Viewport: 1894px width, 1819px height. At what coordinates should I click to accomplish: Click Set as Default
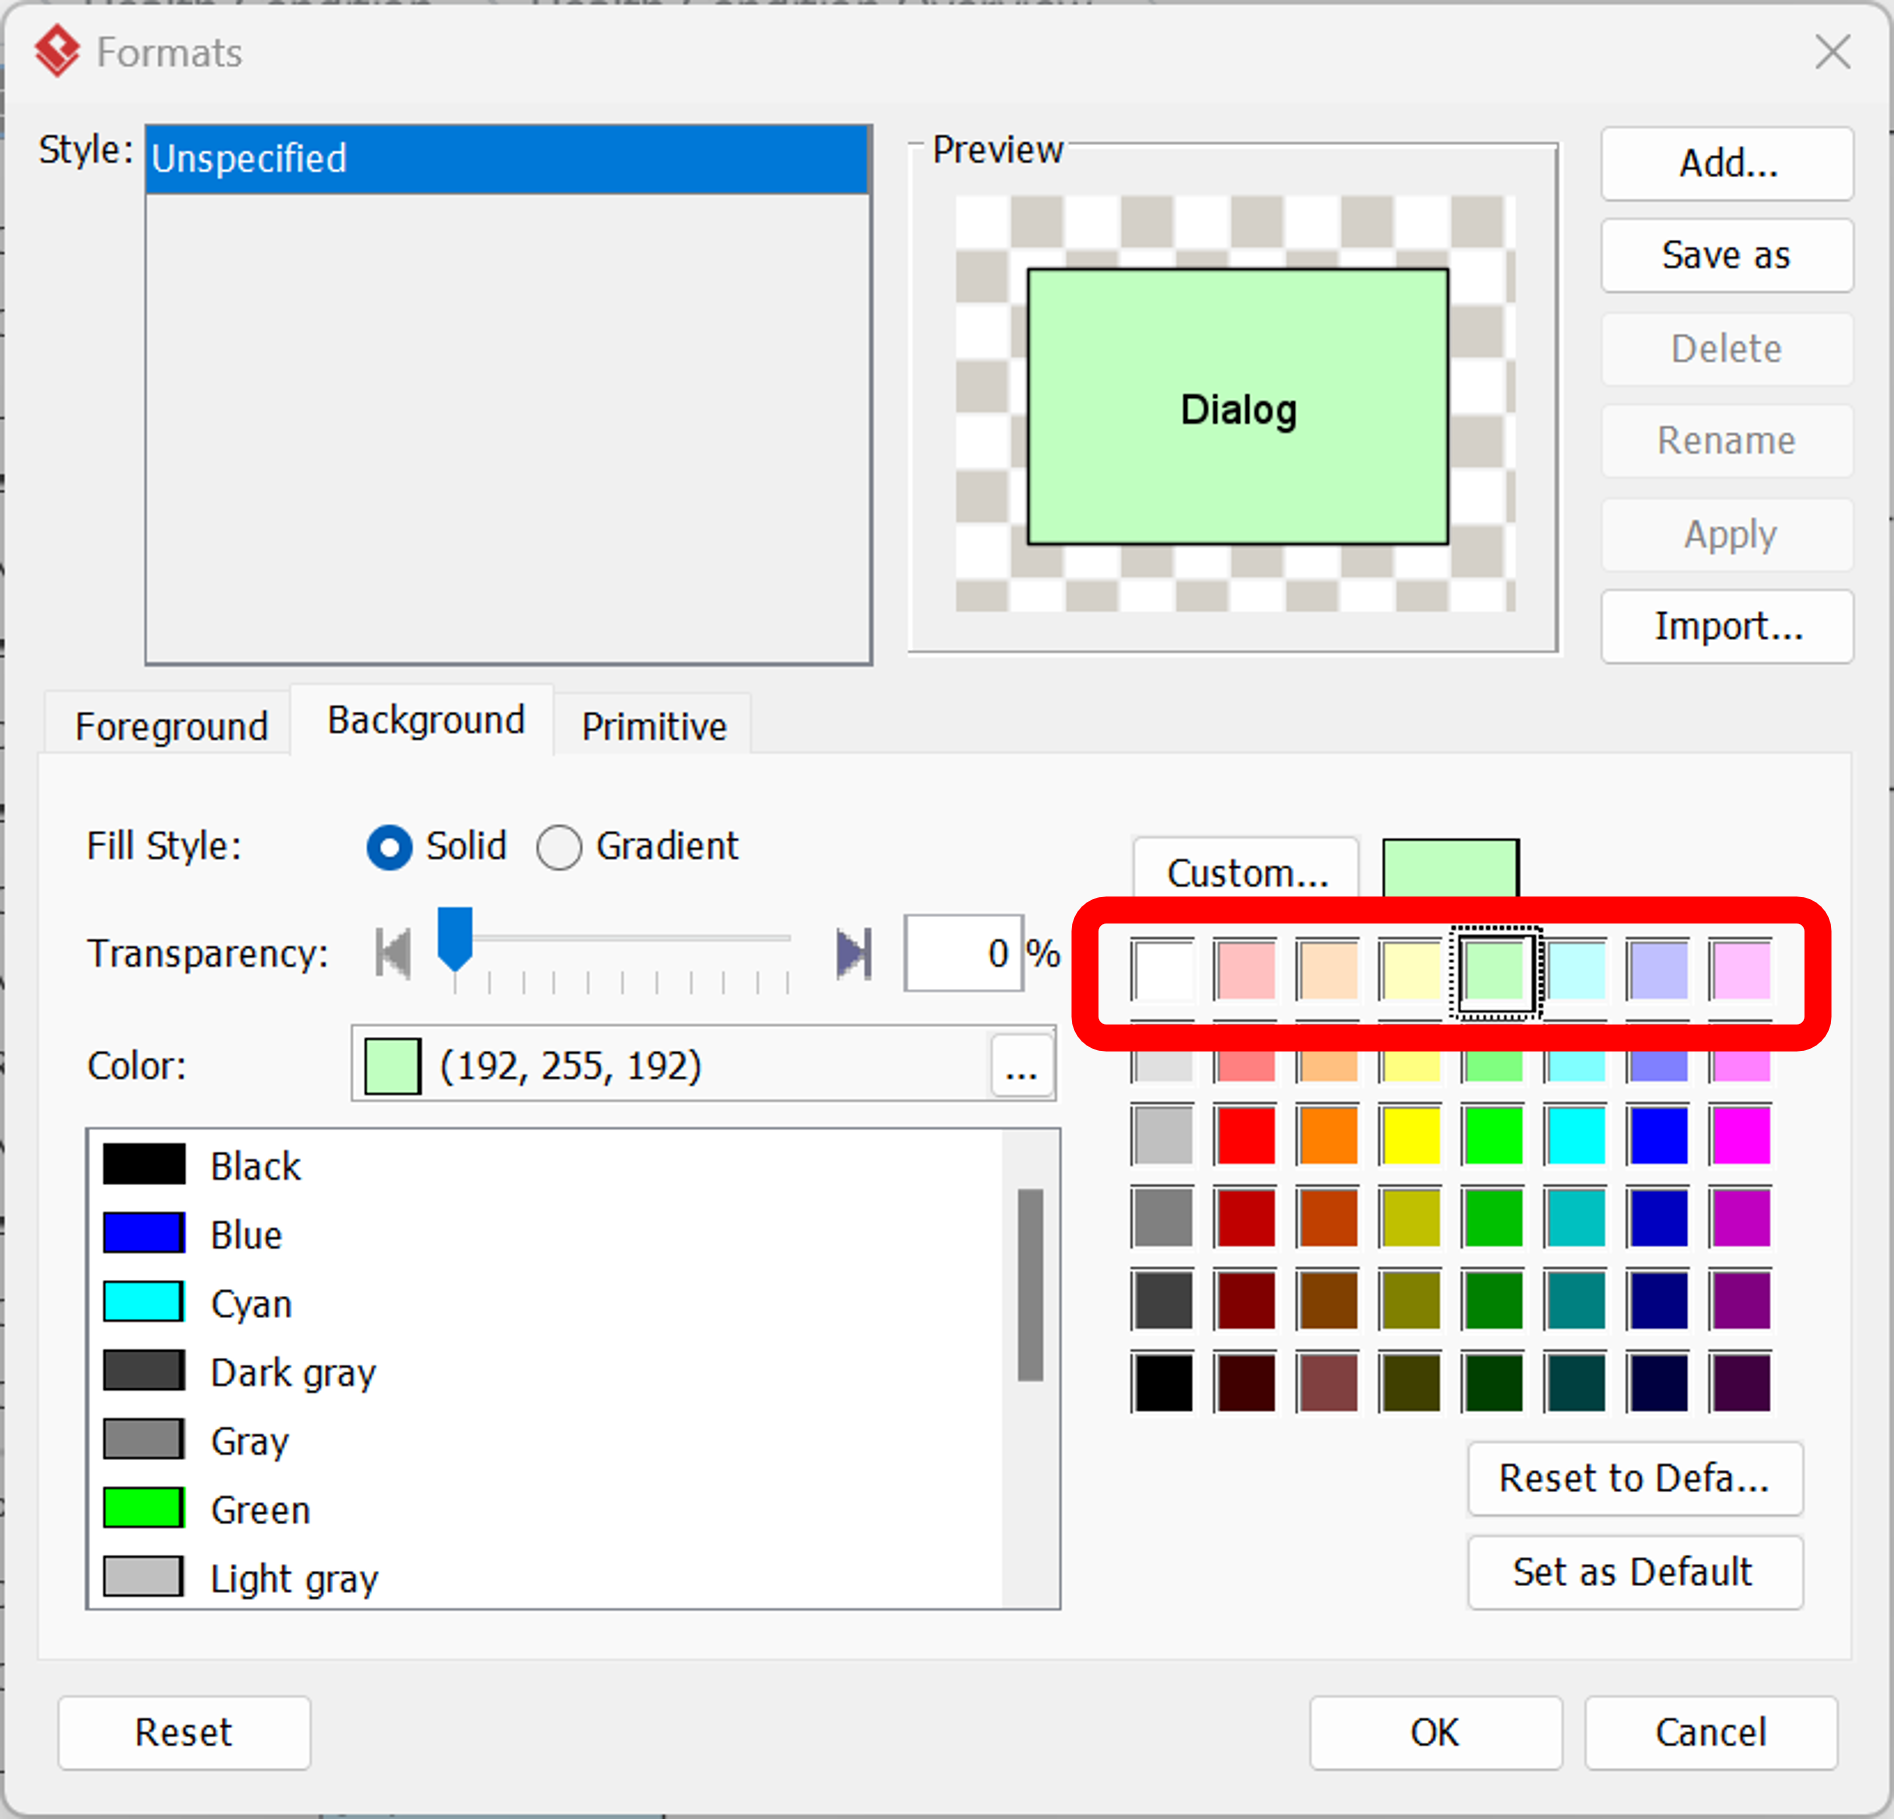(x=1634, y=1572)
